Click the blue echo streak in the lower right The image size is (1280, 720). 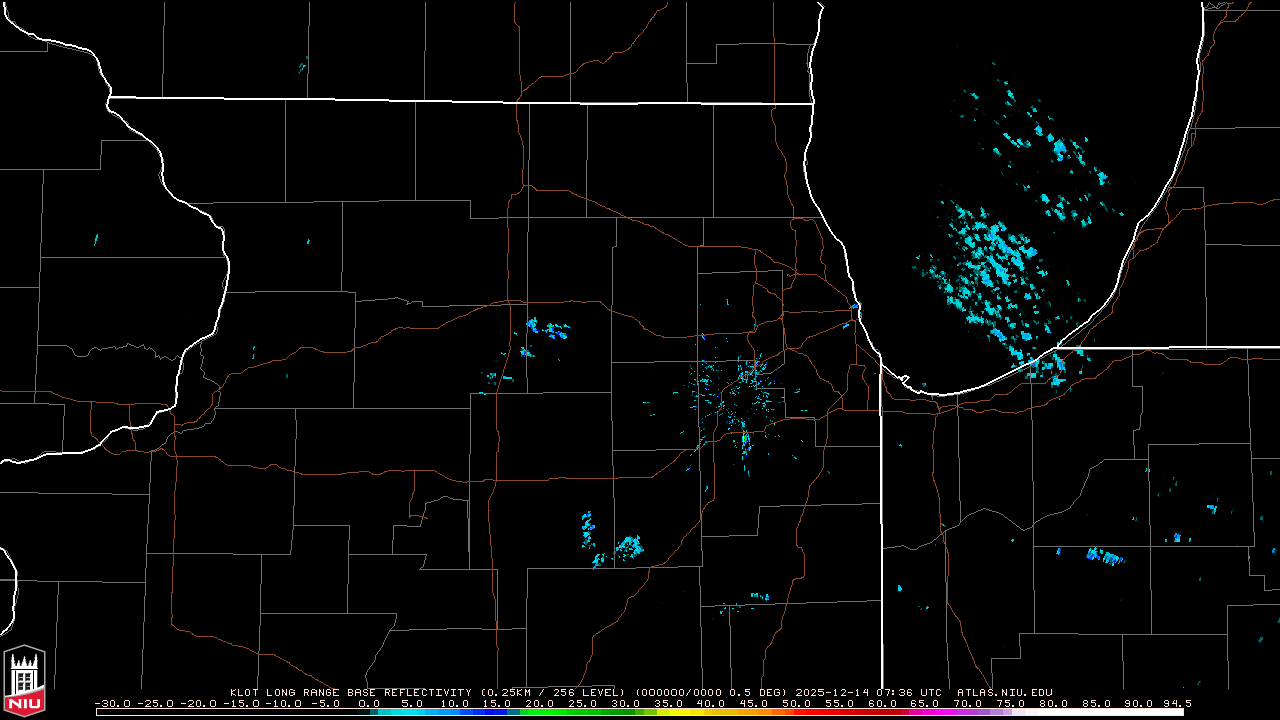pos(1105,556)
